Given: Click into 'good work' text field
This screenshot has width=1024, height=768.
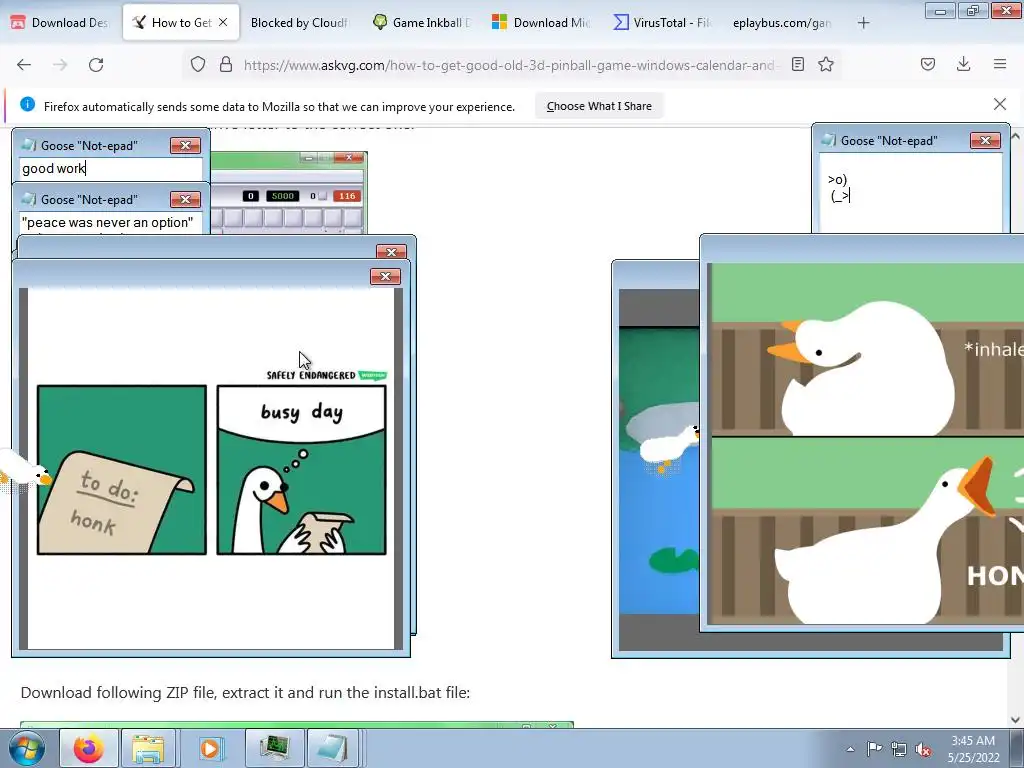Looking at the screenshot, I should tap(110, 168).
